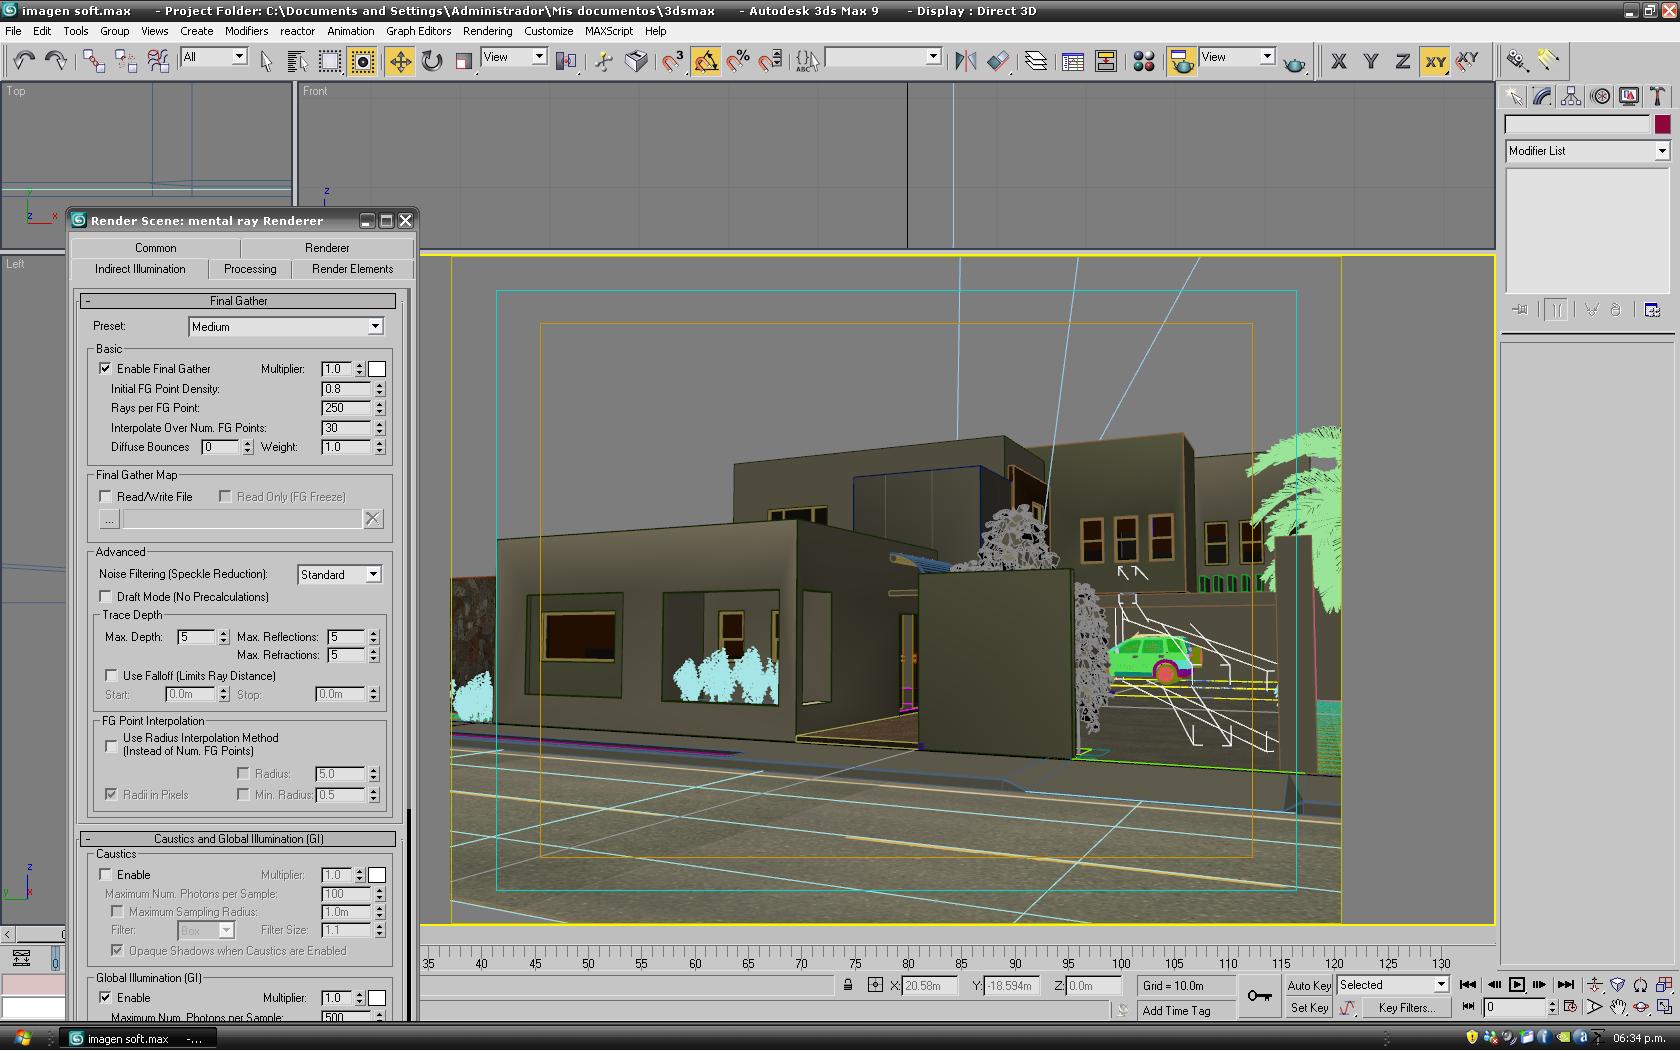Open the Layer Manager icon
The height and width of the screenshot is (1050, 1680).
(1036, 61)
